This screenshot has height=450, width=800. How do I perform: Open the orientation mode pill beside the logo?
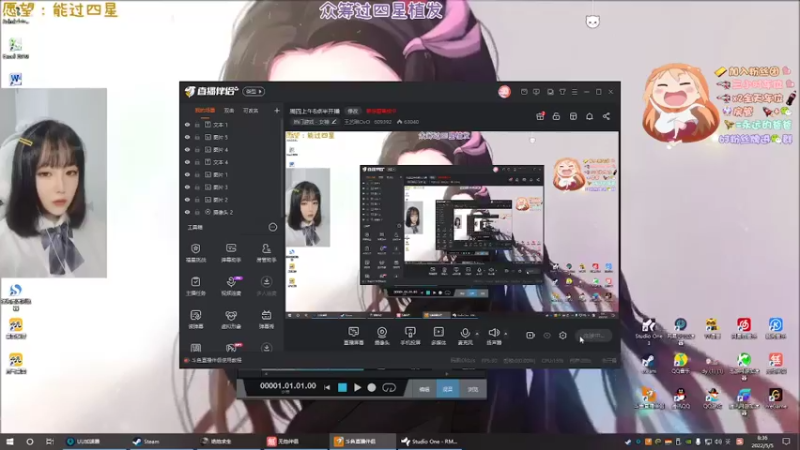(254, 91)
